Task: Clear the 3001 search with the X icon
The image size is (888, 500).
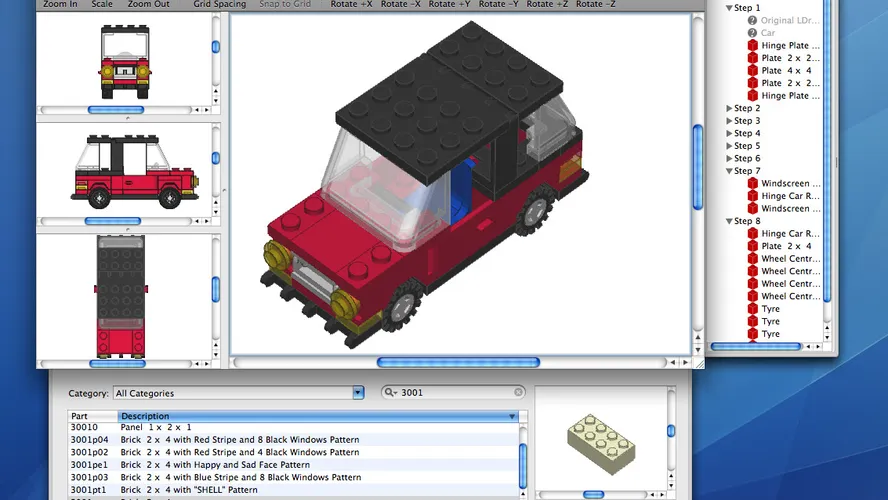Action: pyautogui.click(x=518, y=393)
